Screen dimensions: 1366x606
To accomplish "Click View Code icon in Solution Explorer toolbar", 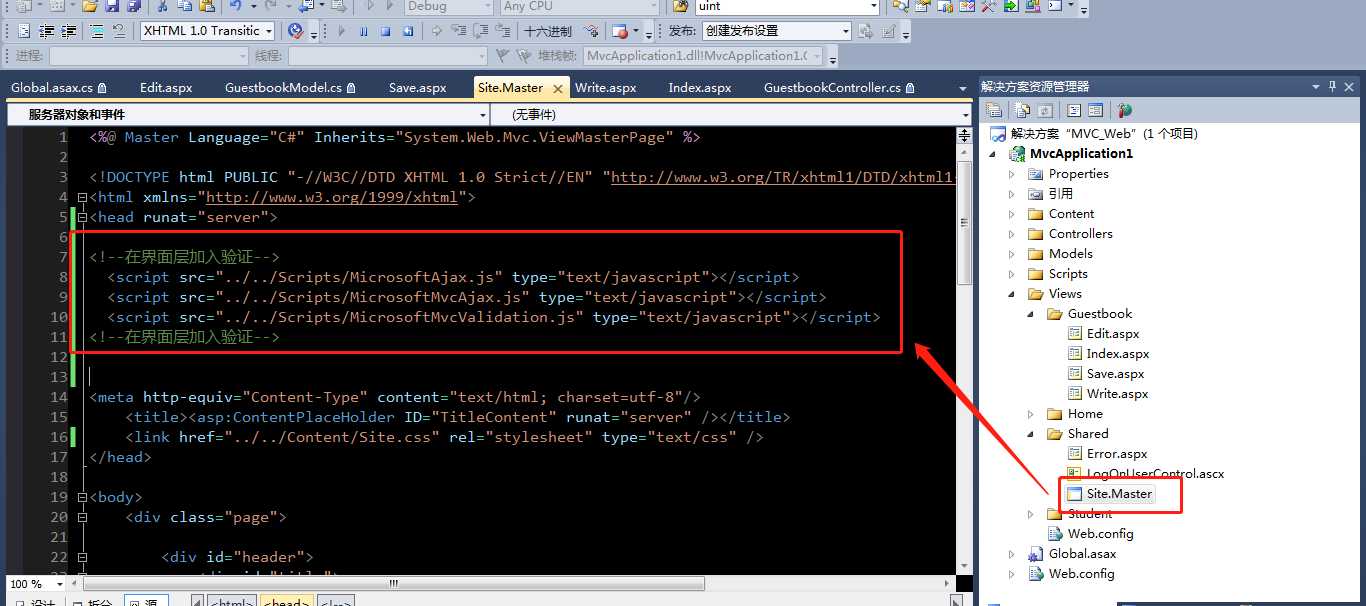I will (1073, 110).
